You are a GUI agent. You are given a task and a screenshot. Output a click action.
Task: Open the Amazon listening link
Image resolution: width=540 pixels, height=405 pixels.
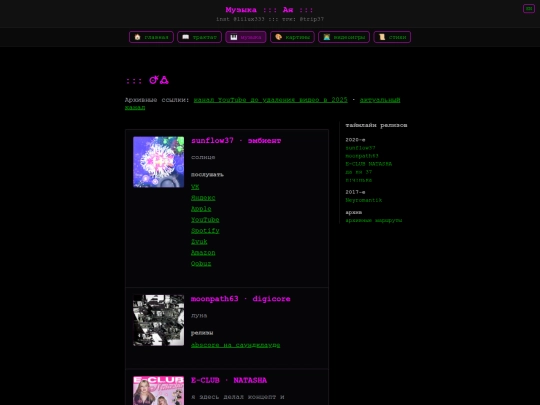click(x=203, y=253)
